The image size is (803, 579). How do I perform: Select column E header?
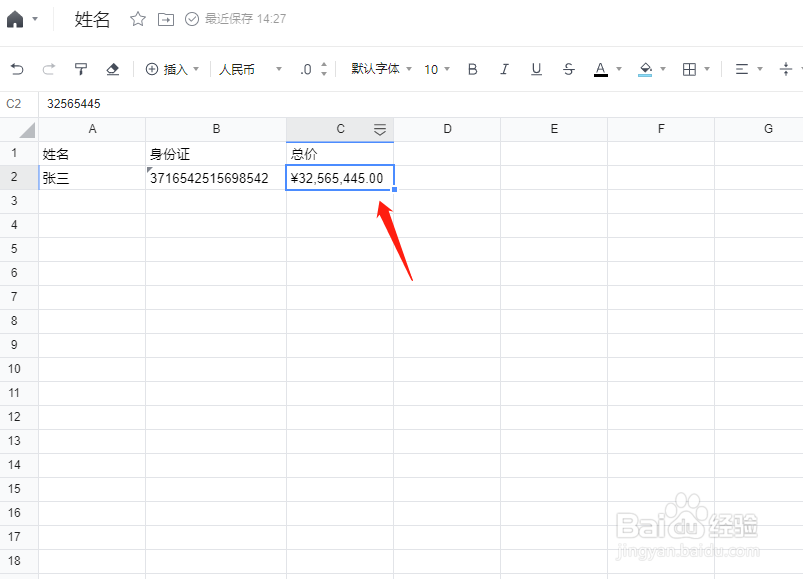coord(554,129)
